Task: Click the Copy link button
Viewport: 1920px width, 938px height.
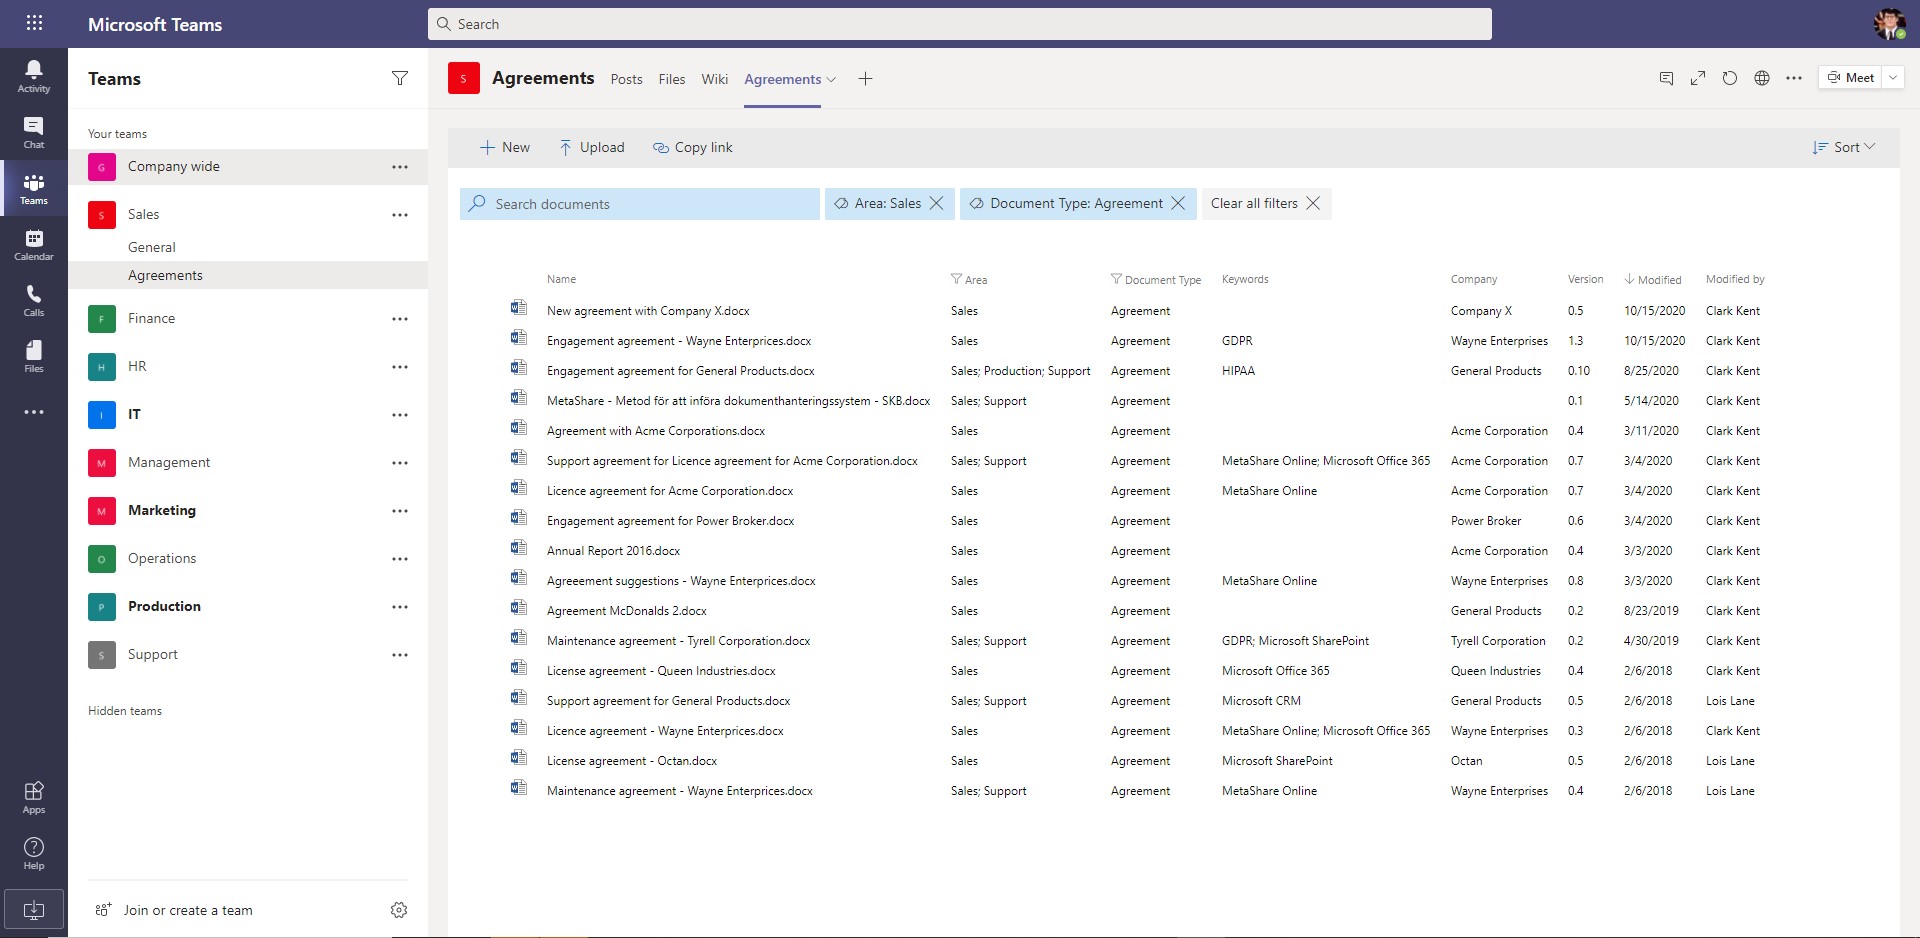Action: [x=693, y=147]
